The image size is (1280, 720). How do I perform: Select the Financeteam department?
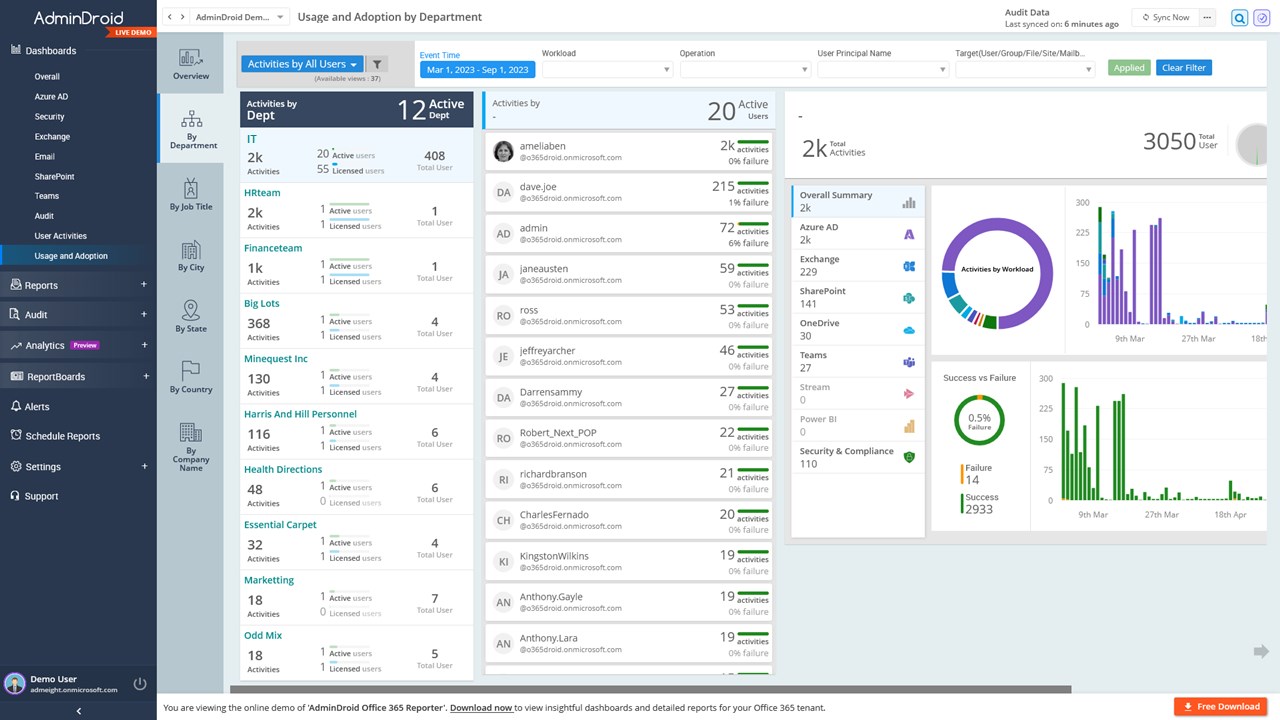coord(357,265)
